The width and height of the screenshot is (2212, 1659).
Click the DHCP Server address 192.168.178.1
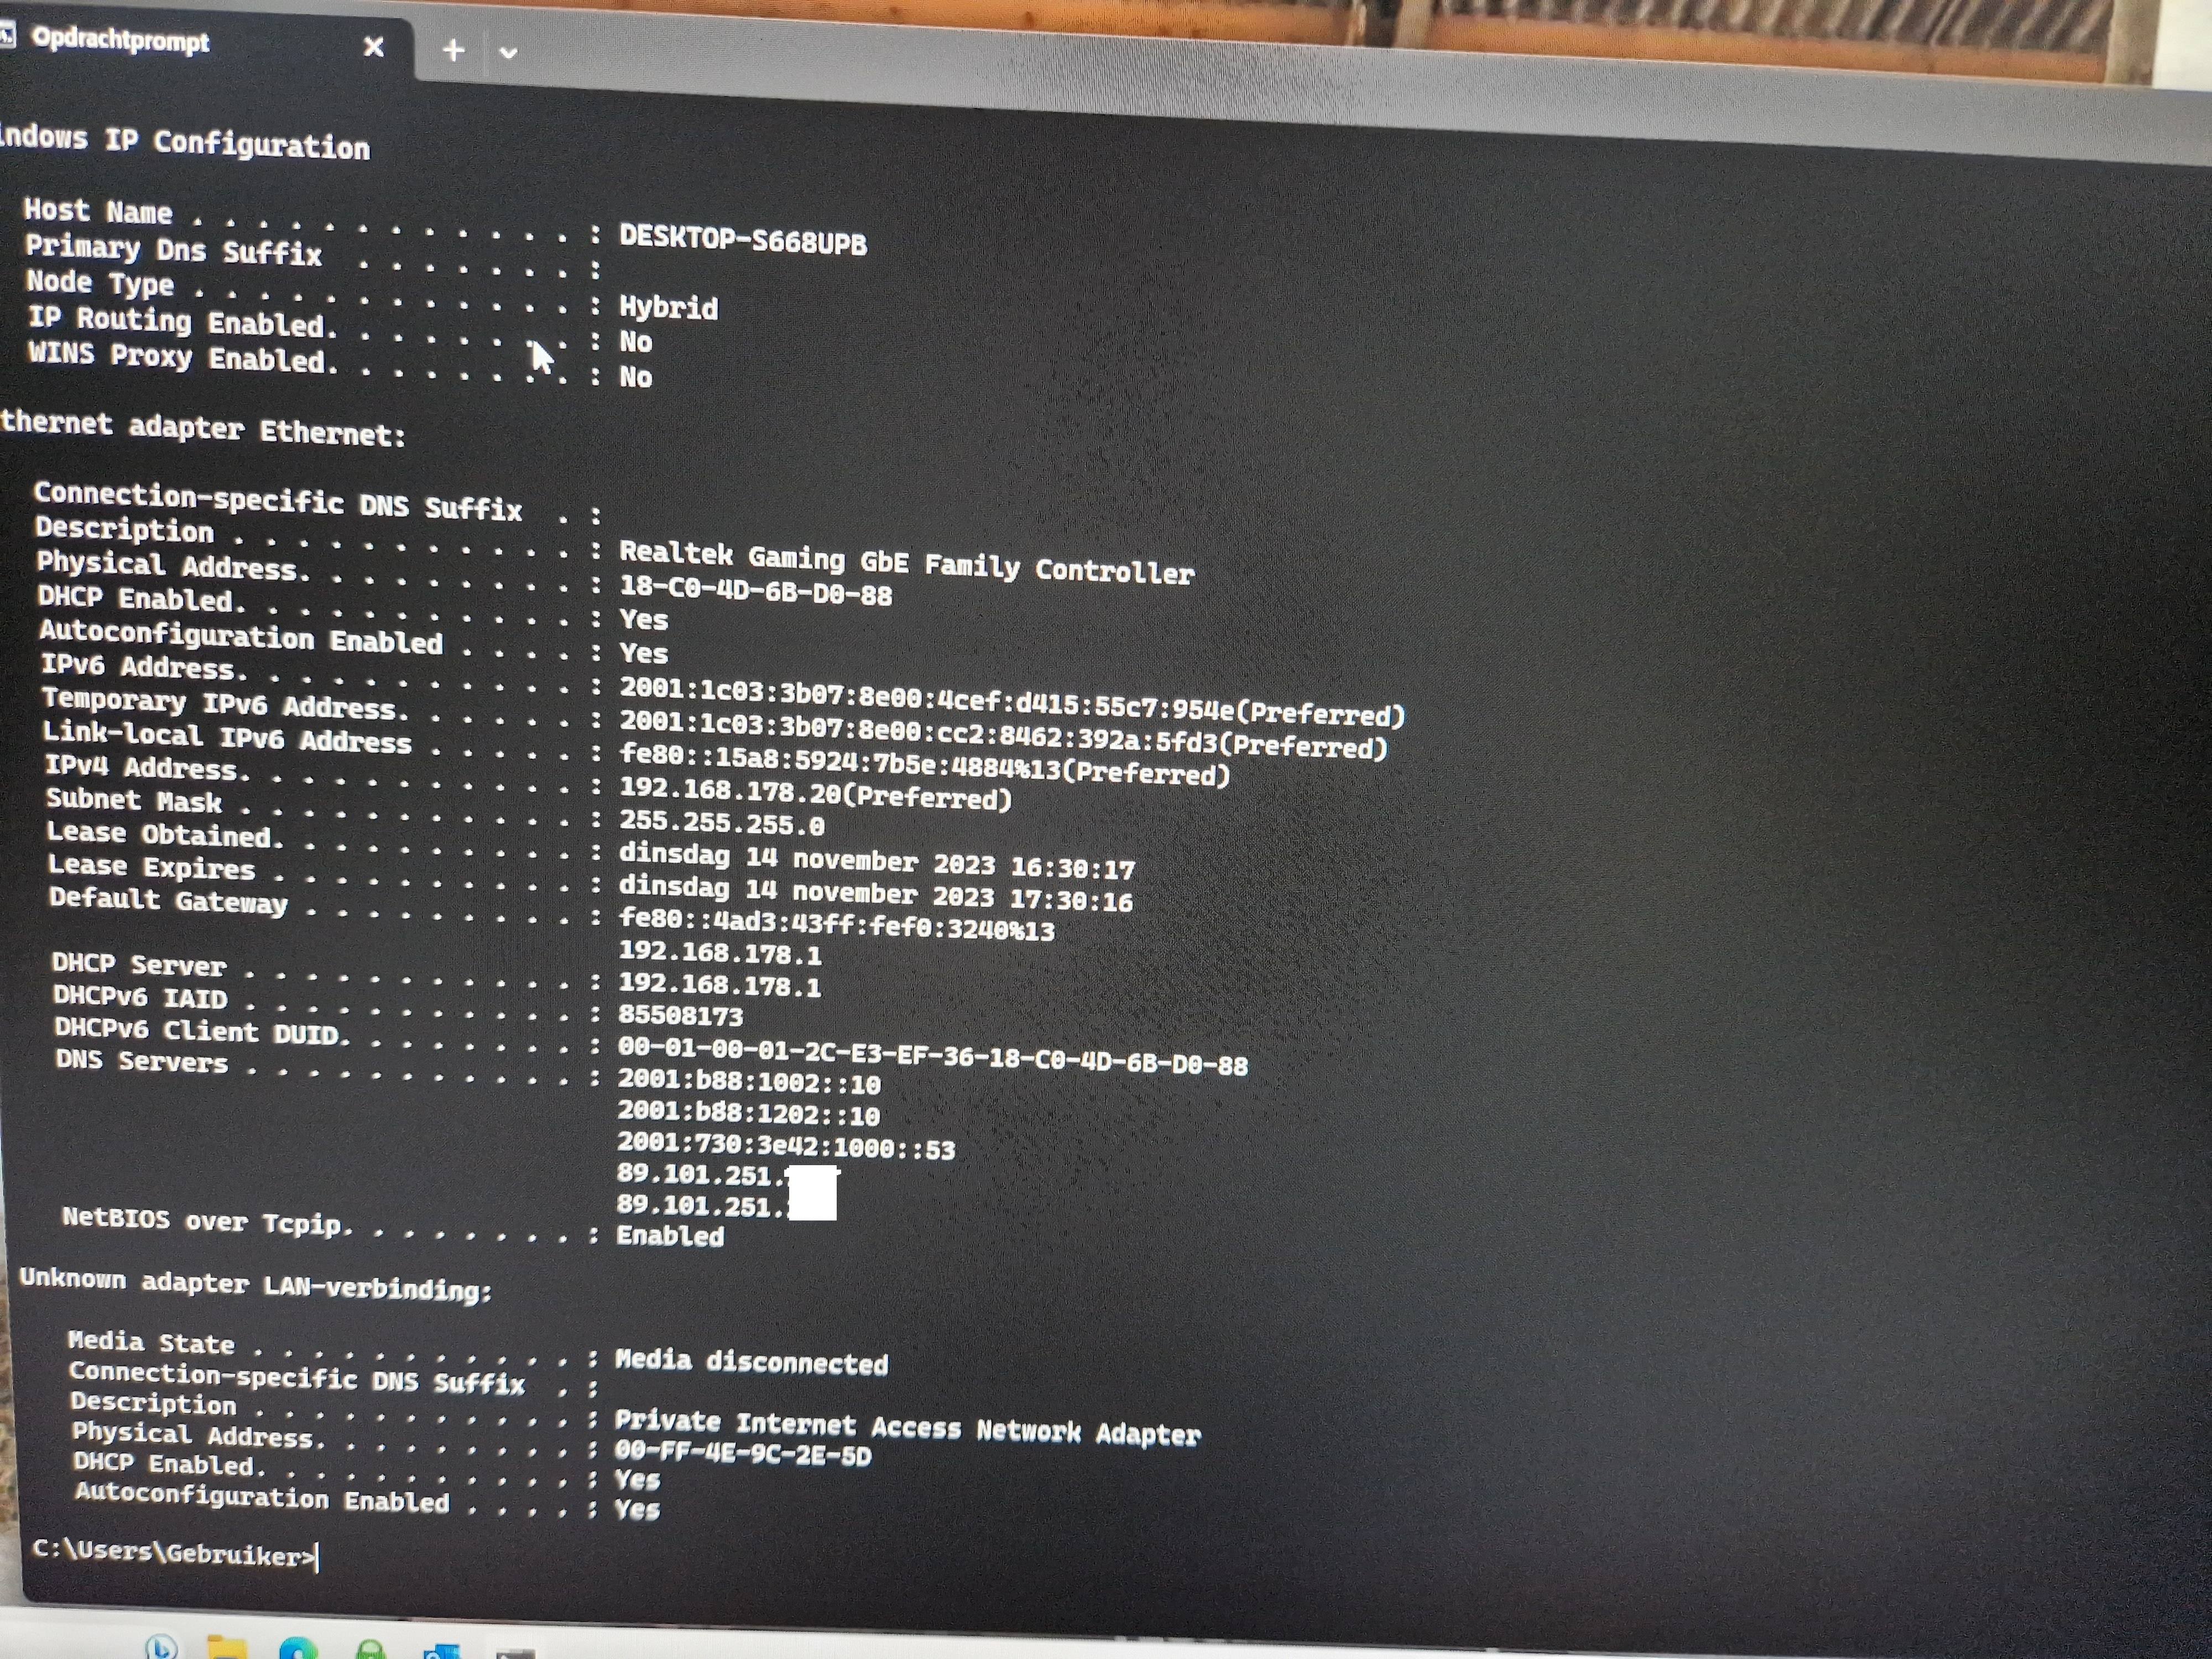719,985
